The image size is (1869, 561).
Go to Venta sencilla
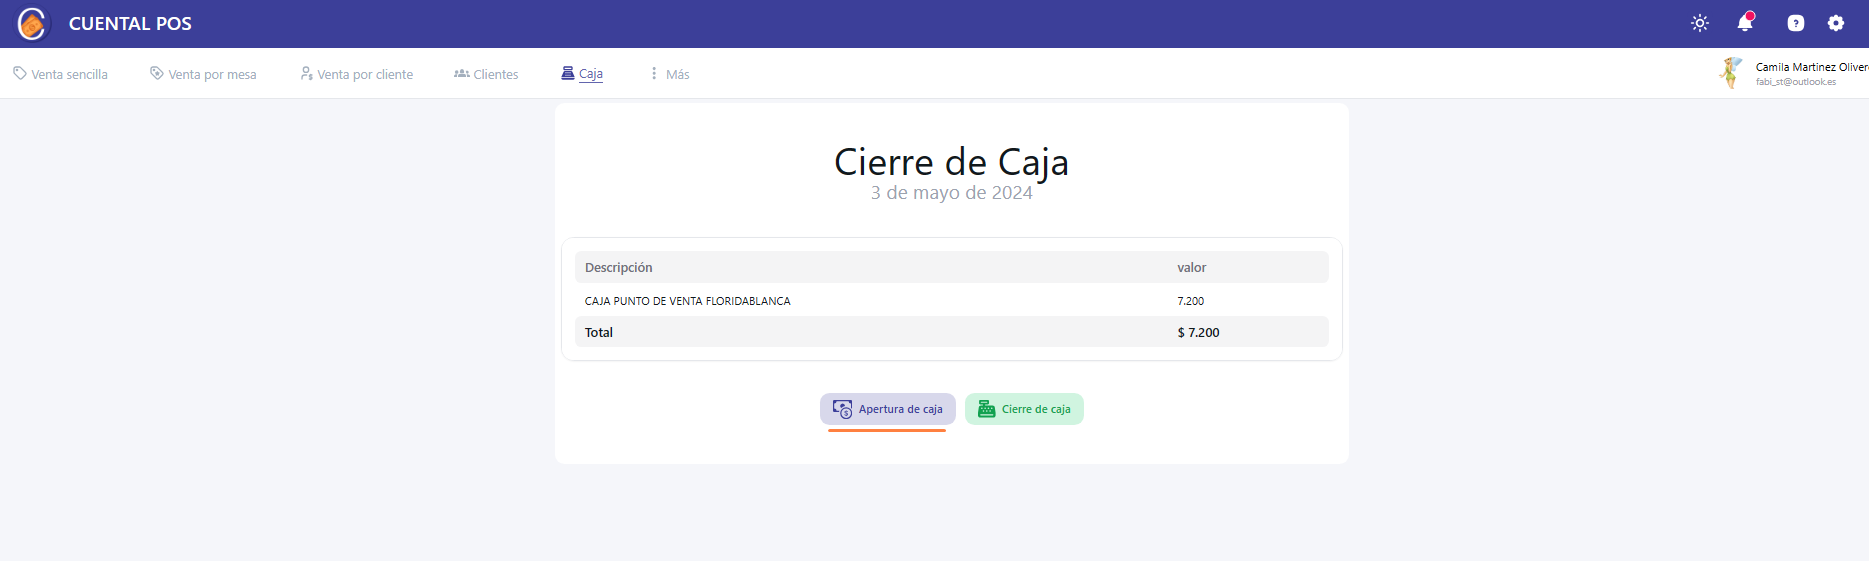(60, 74)
